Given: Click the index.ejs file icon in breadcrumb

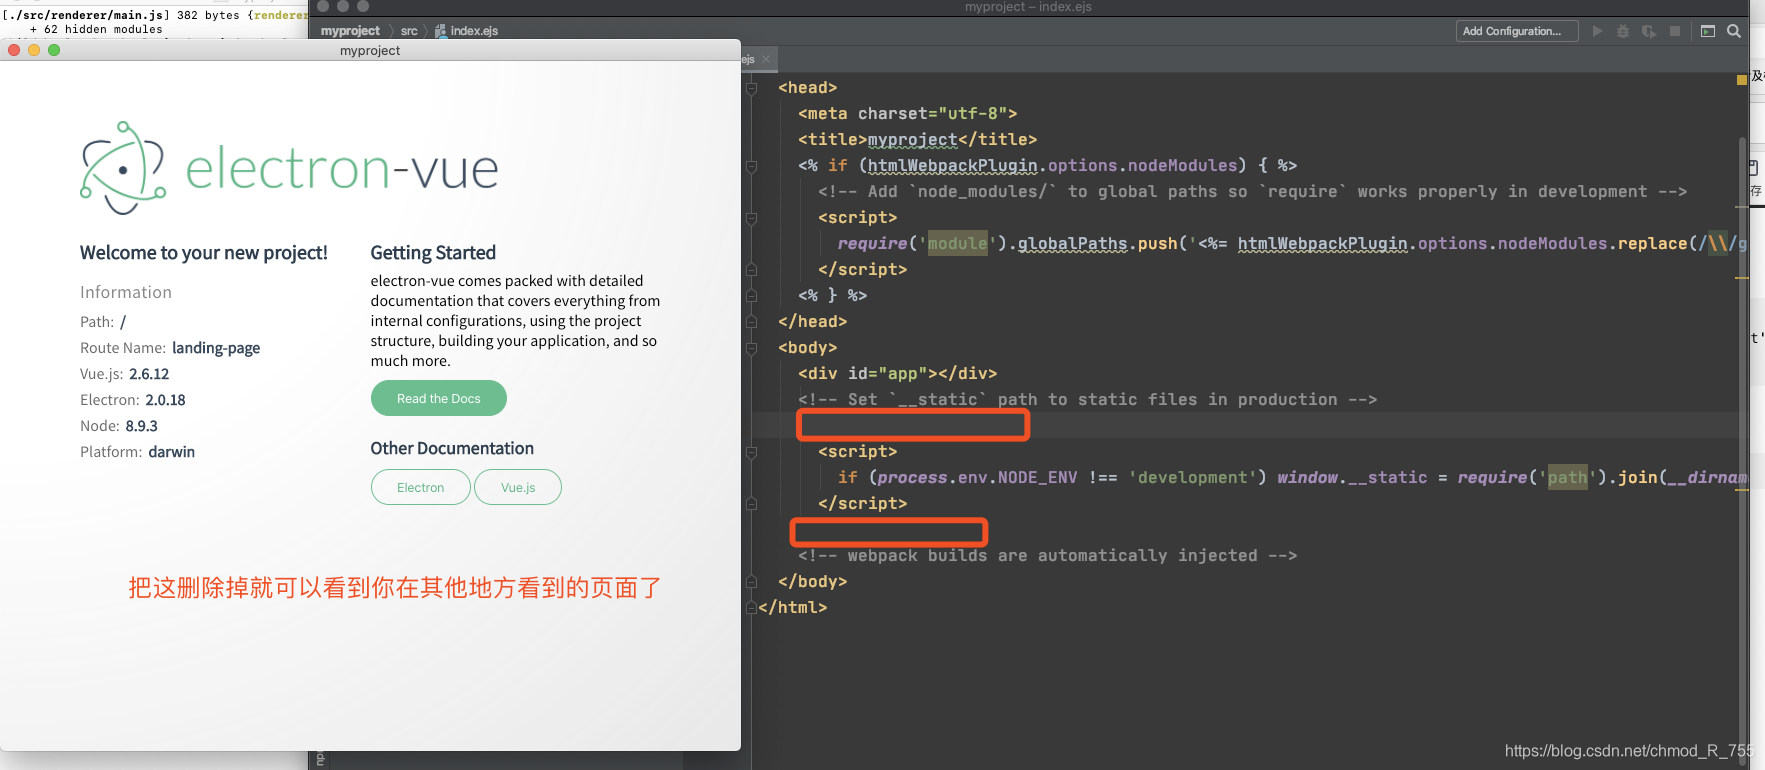Looking at the screenshot, I should (x=440, y=31).
